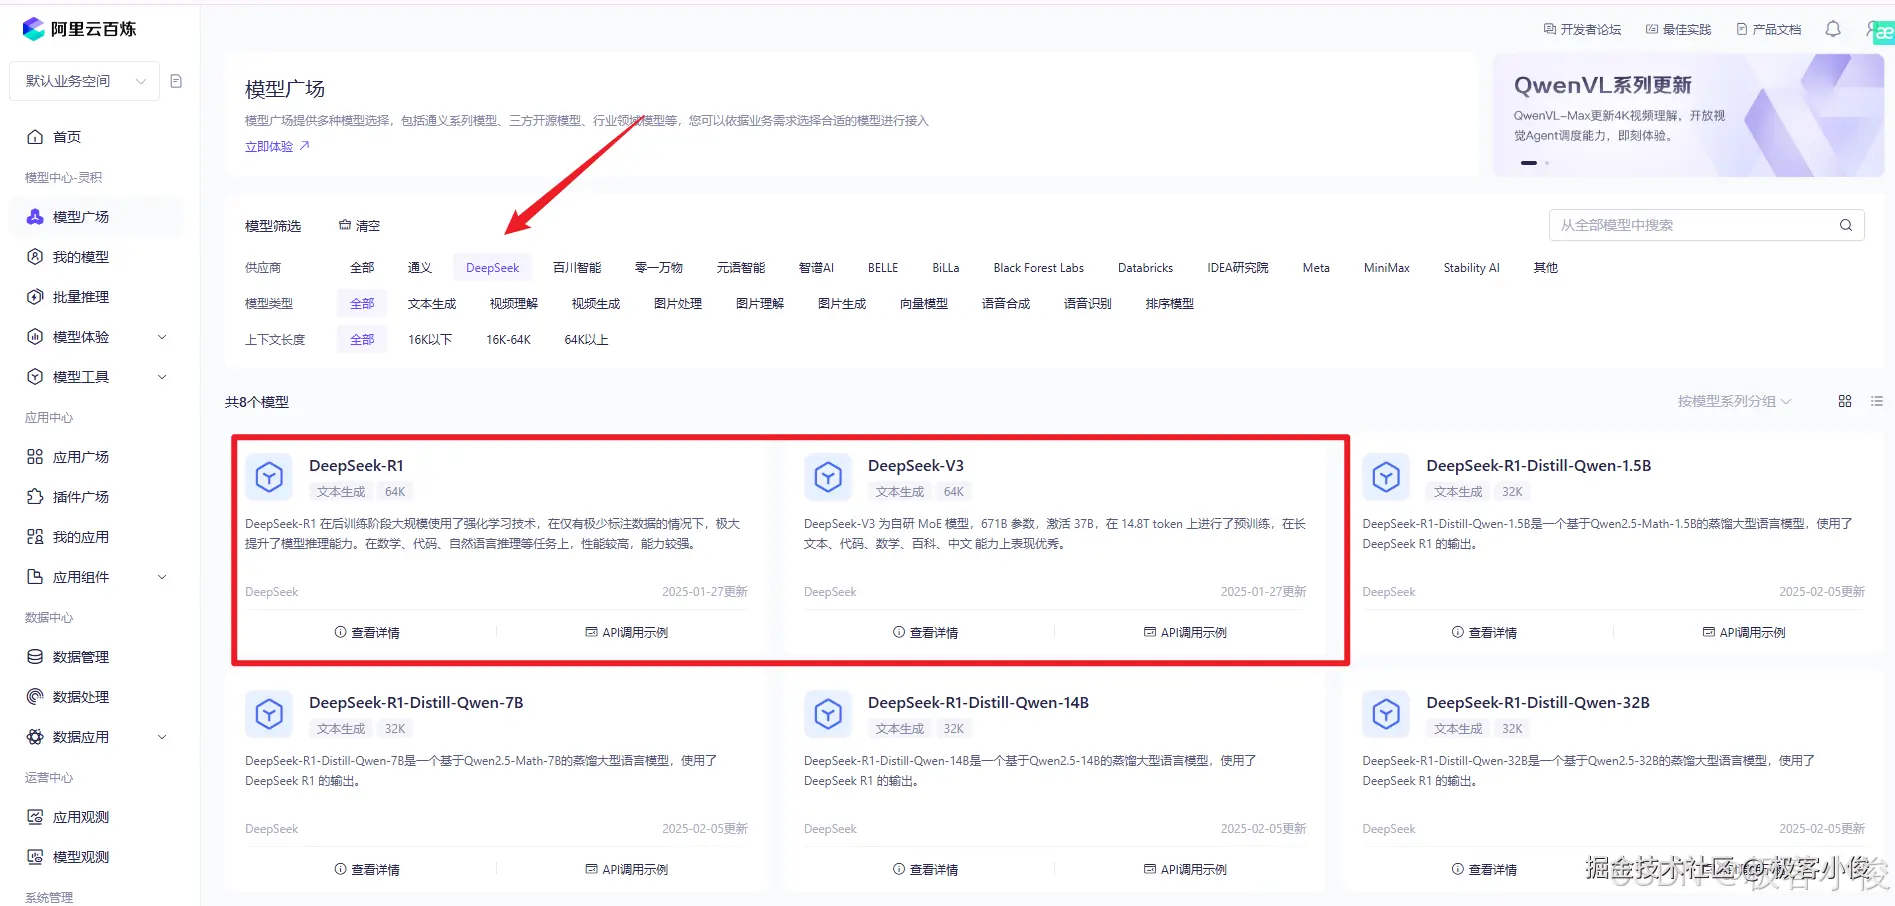Open the 最佳实践 link
The height and width of the screenshot is (906, 1895).
coord(1678,30)
